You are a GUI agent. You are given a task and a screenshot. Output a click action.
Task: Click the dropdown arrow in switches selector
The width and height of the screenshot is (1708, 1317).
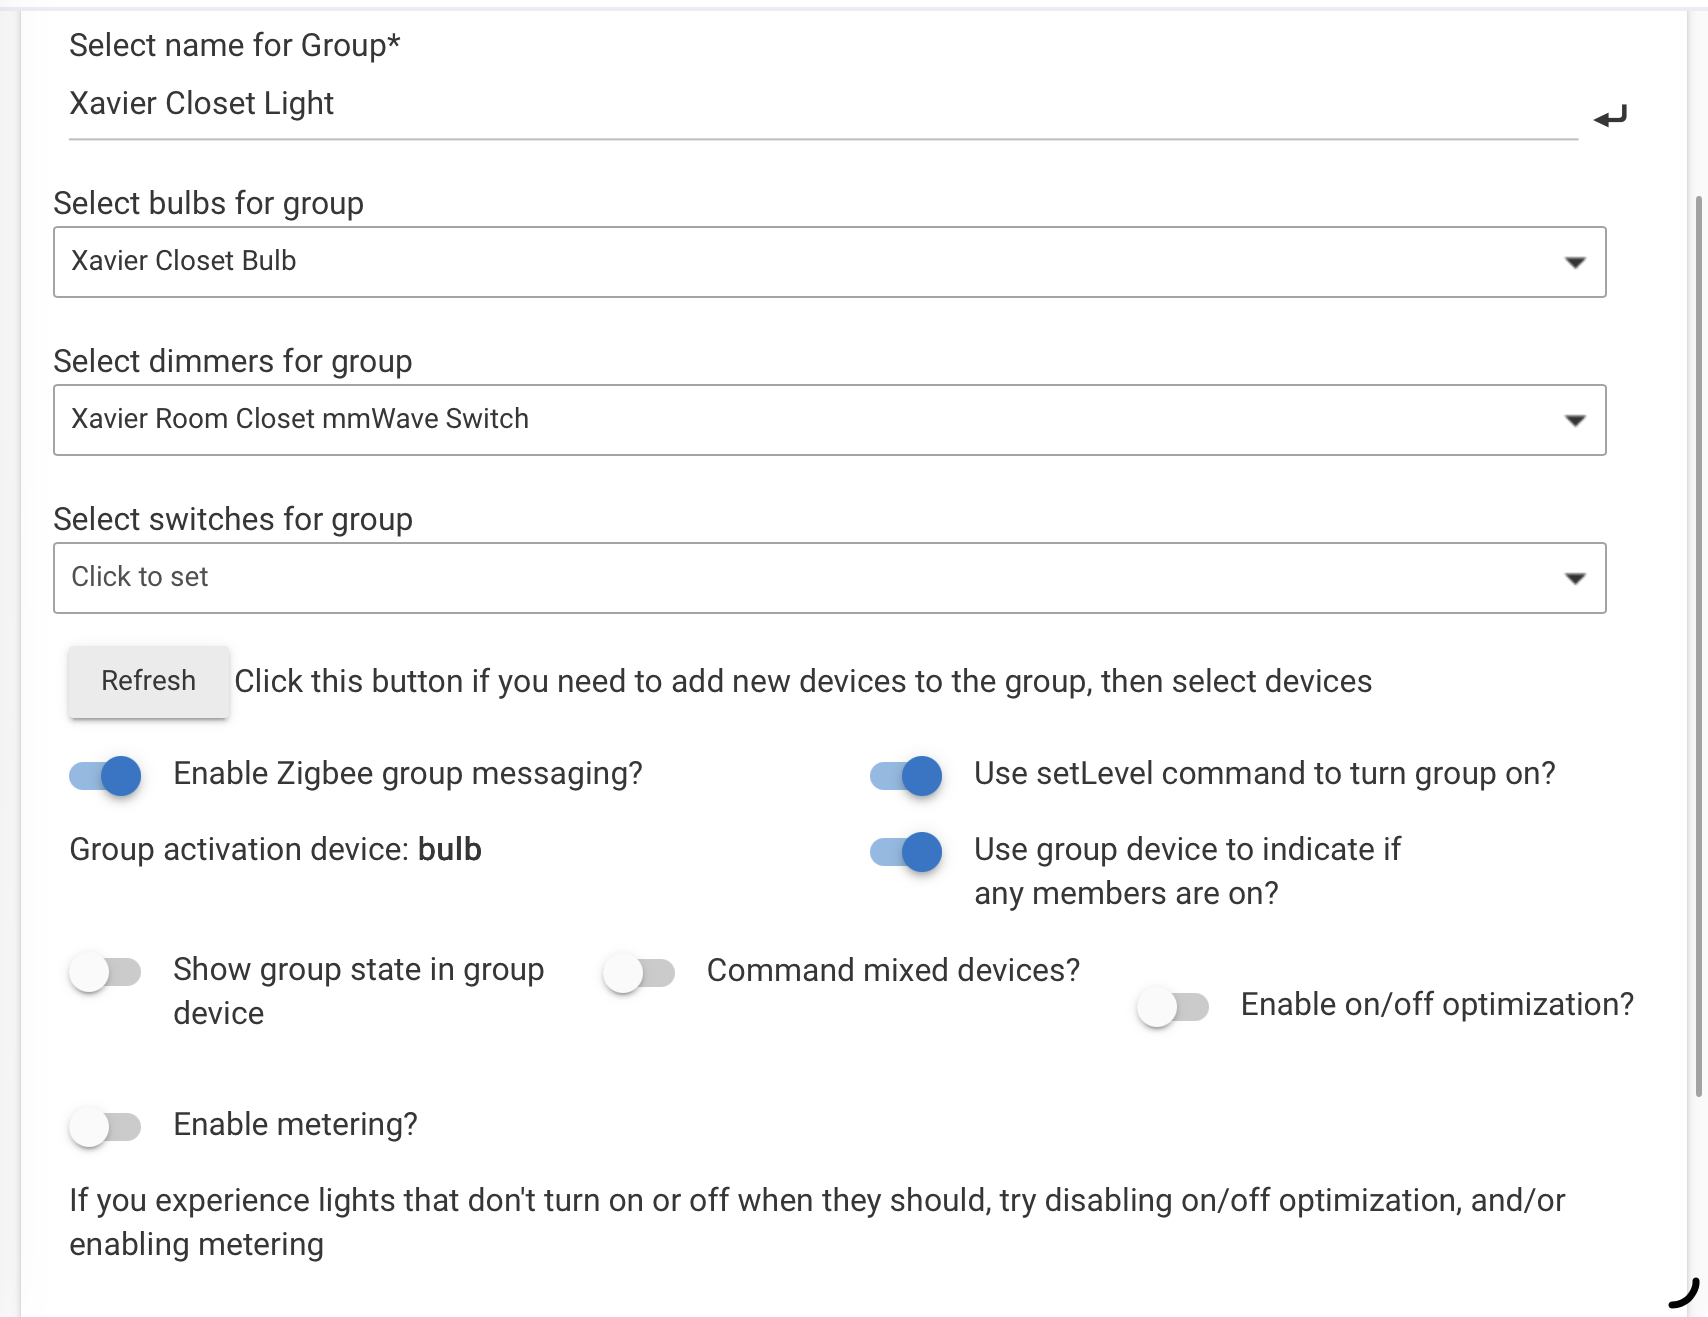pyautogui.click(x=1575, y=578)
